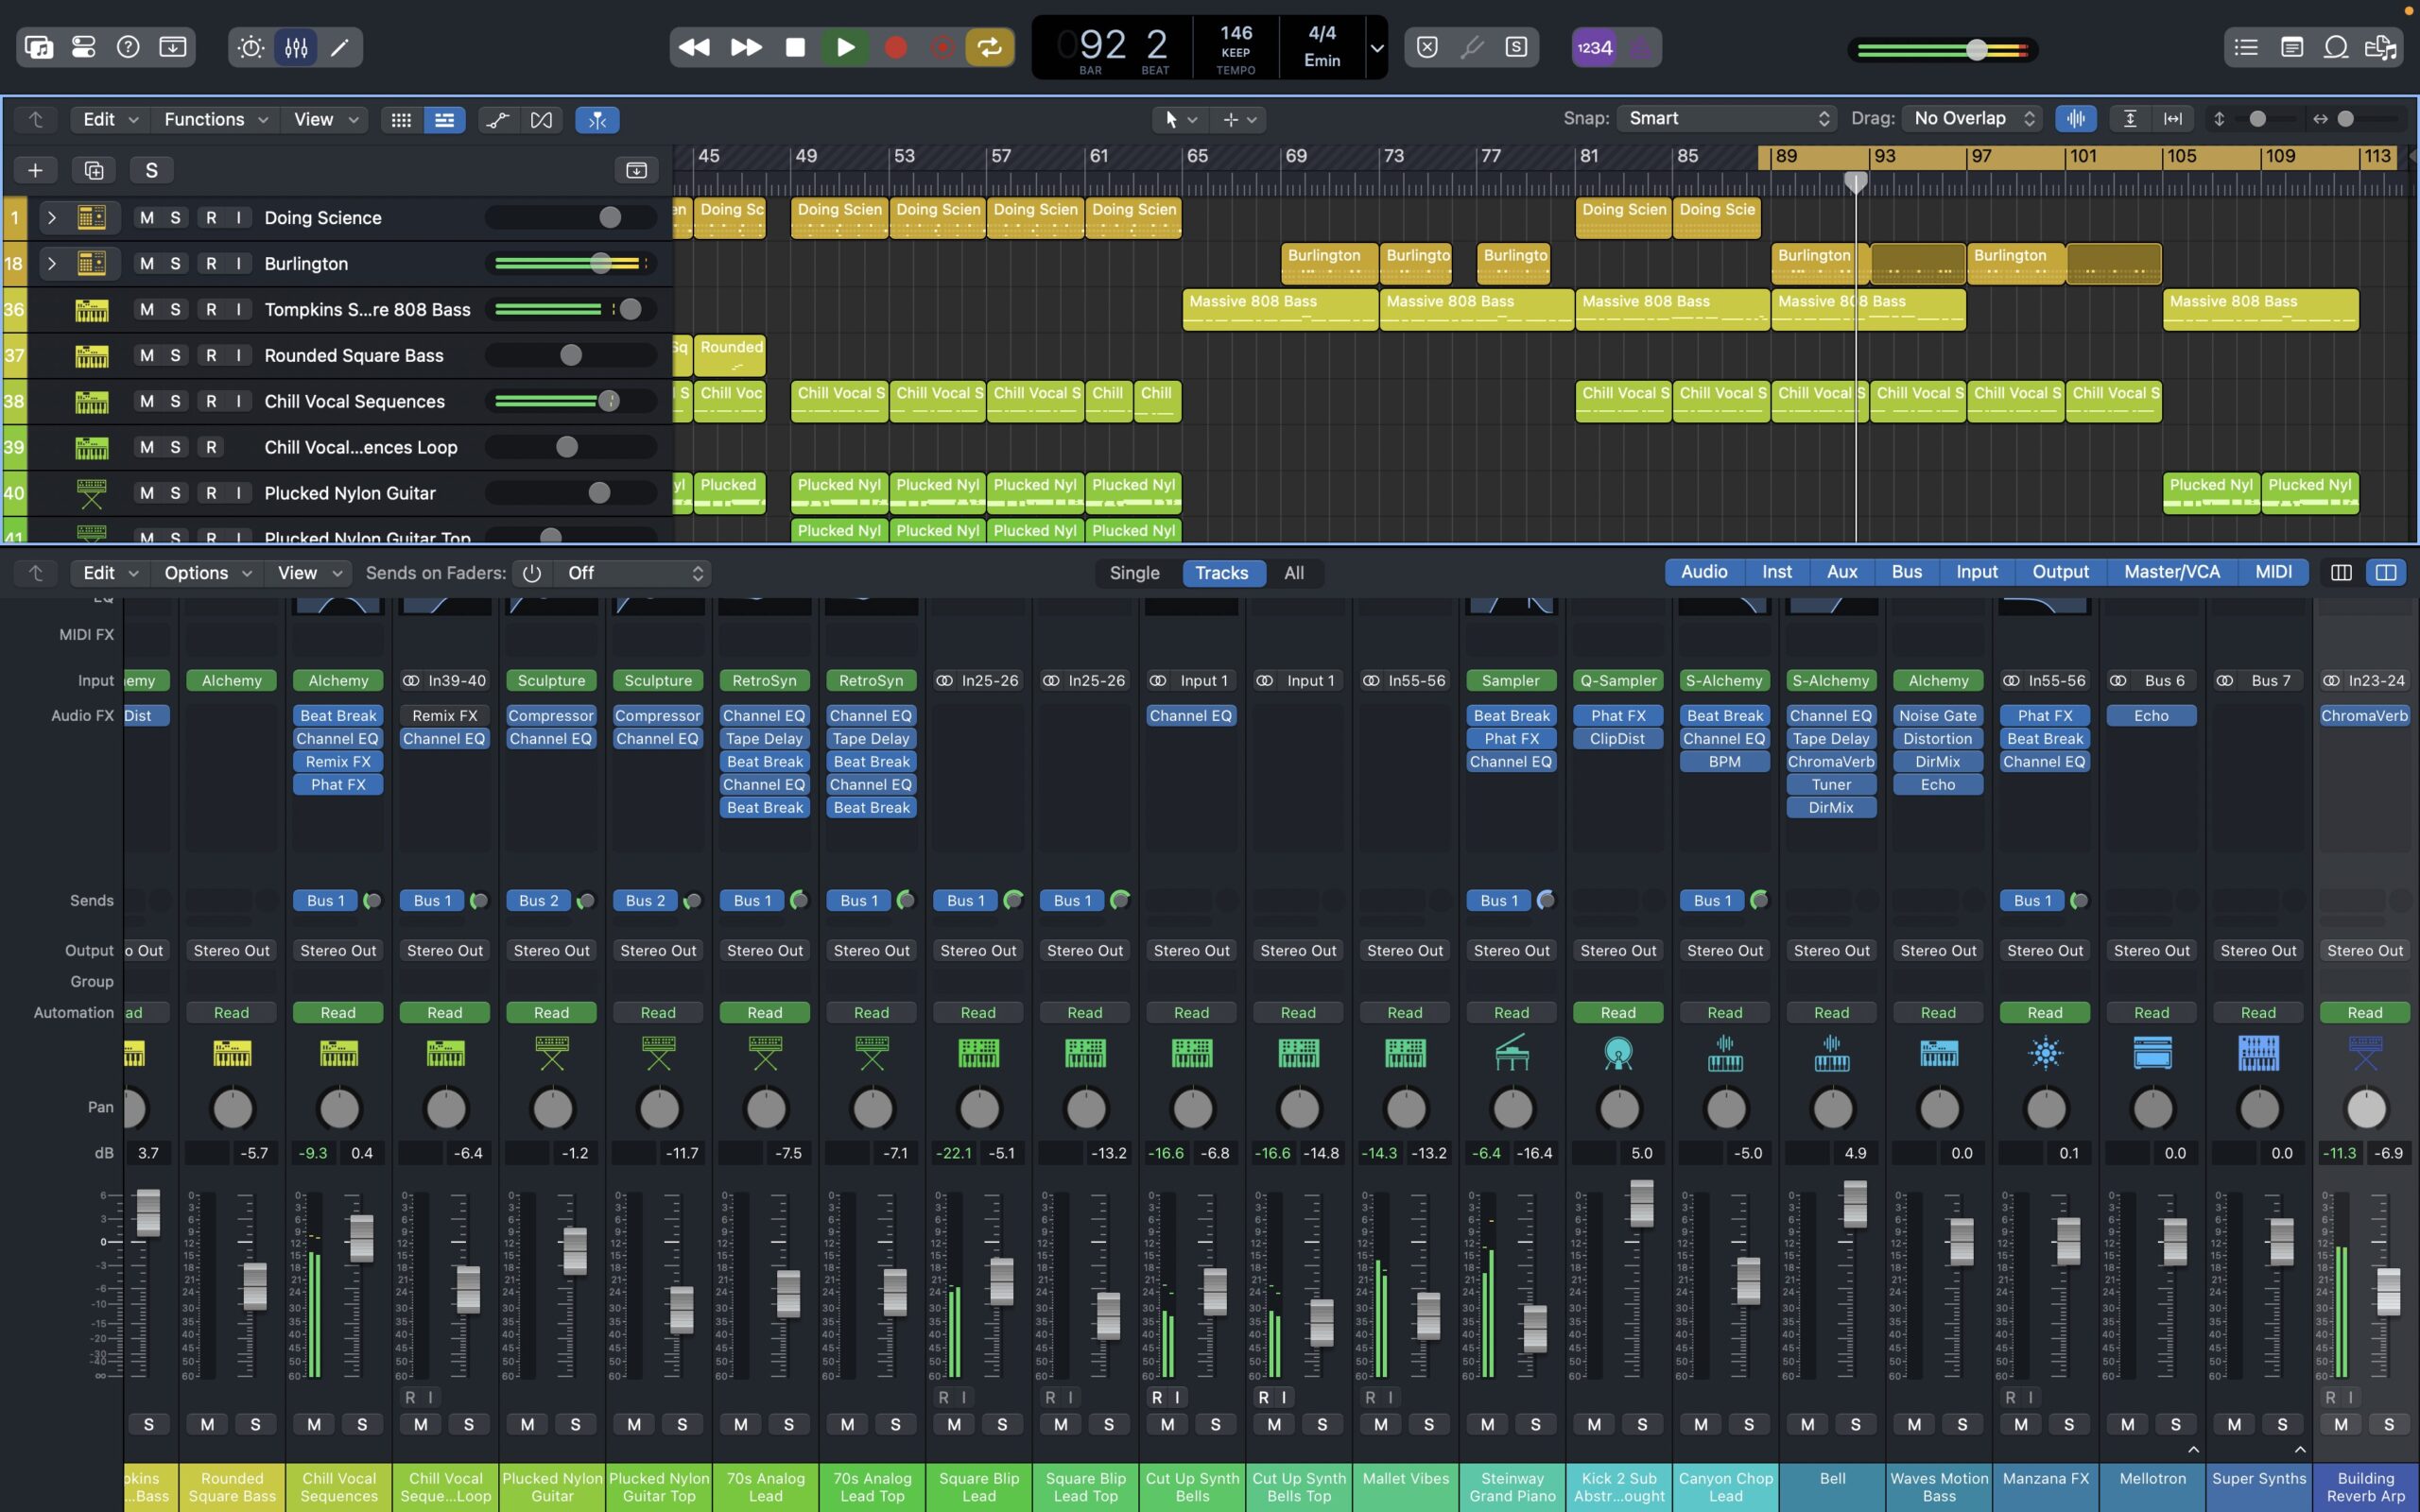Click the Echo plugin on Mellotron strip
The width and height of the screenshot is (2420, 1512).
point(2151,716)
